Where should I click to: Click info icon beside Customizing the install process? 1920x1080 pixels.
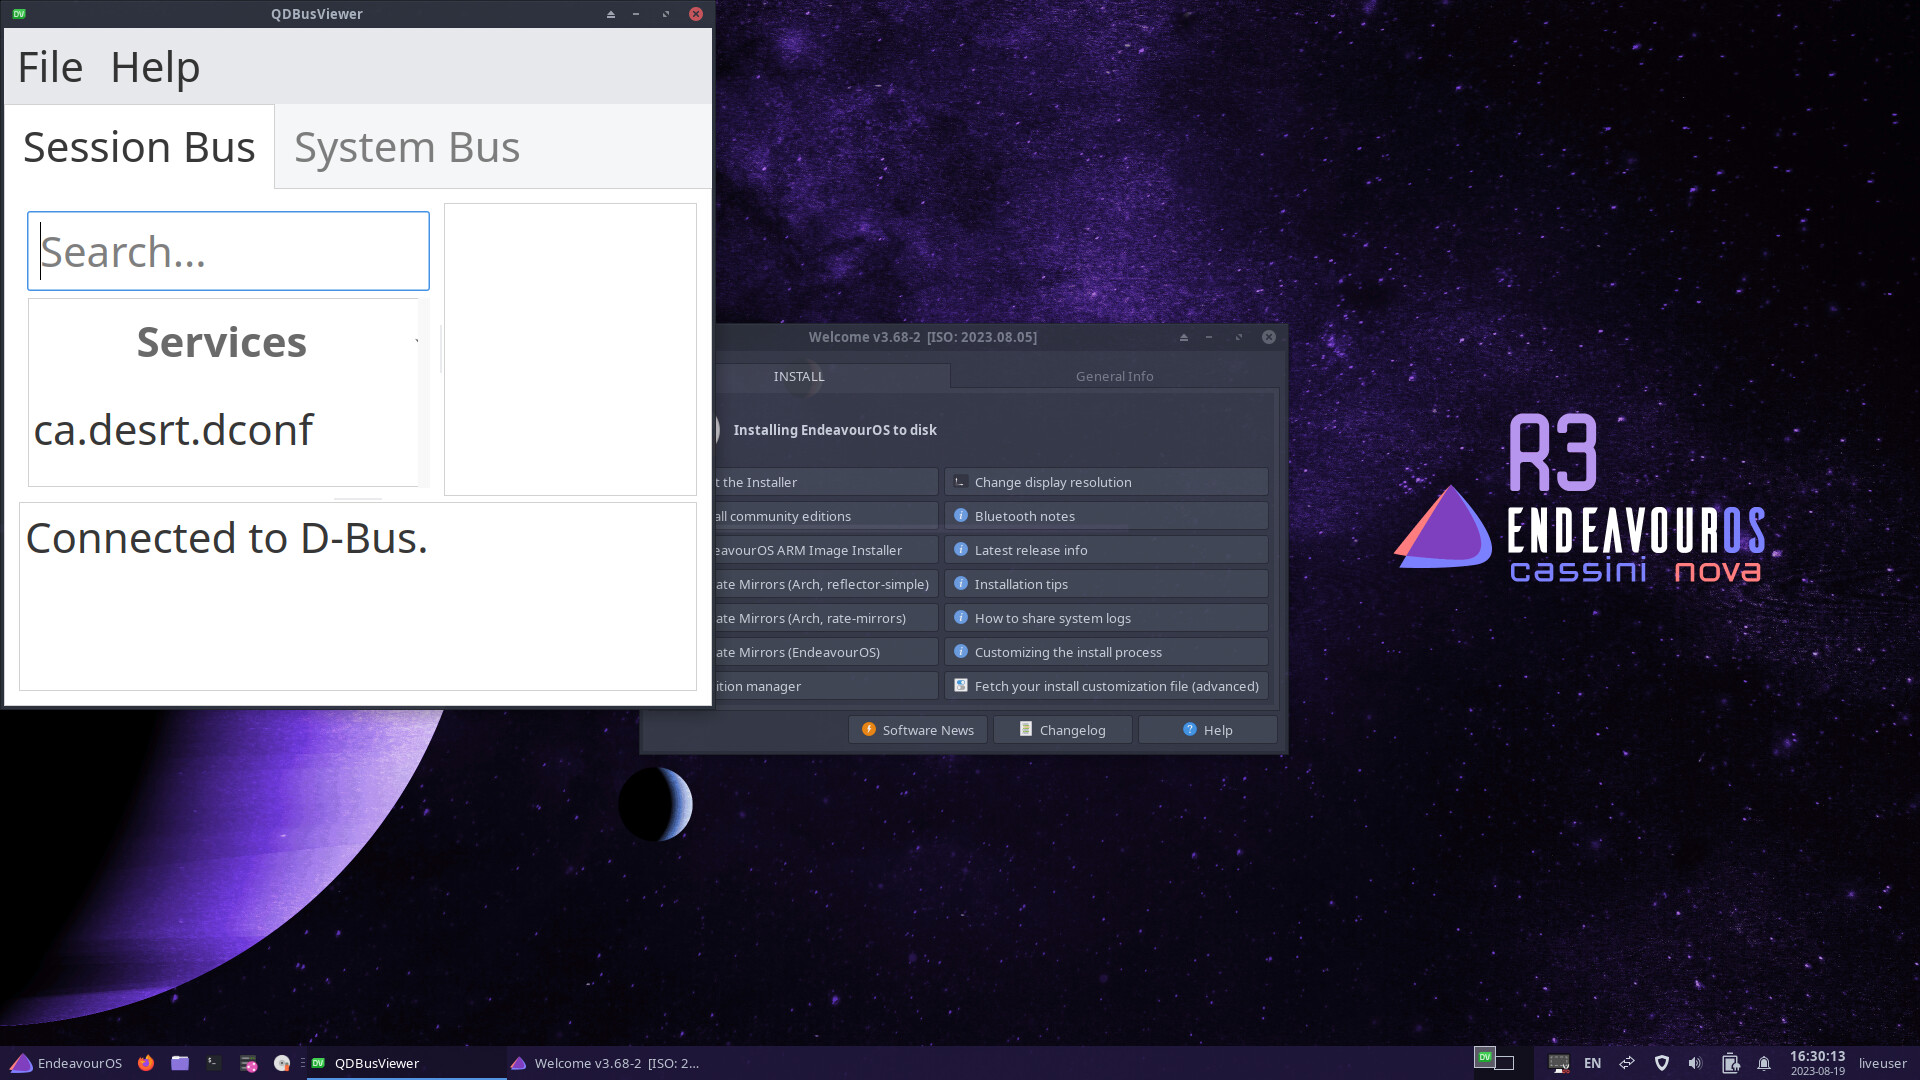pyautogui.click(x=960, y=651)
